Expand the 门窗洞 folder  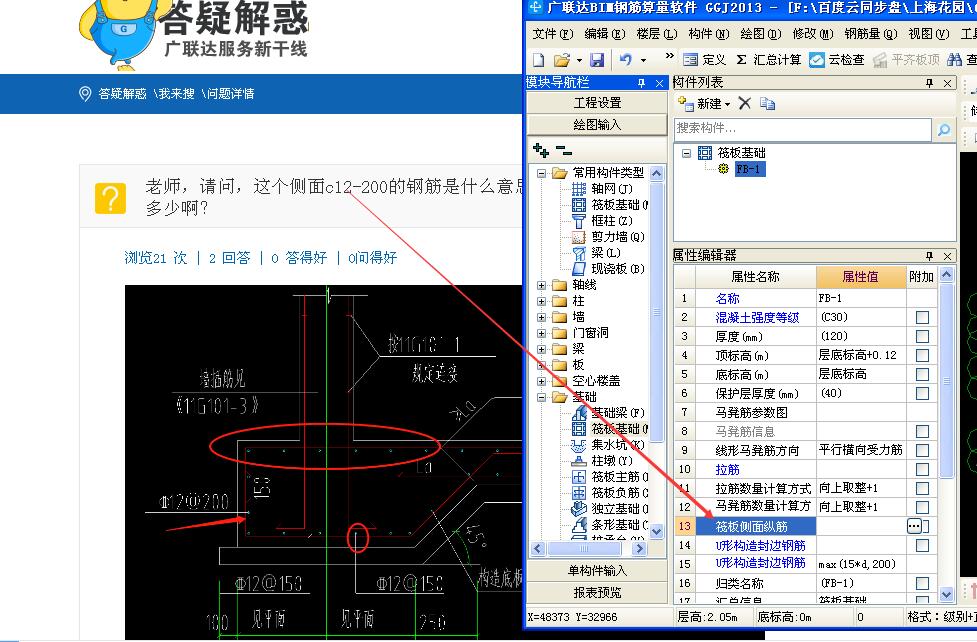[541, 333]
